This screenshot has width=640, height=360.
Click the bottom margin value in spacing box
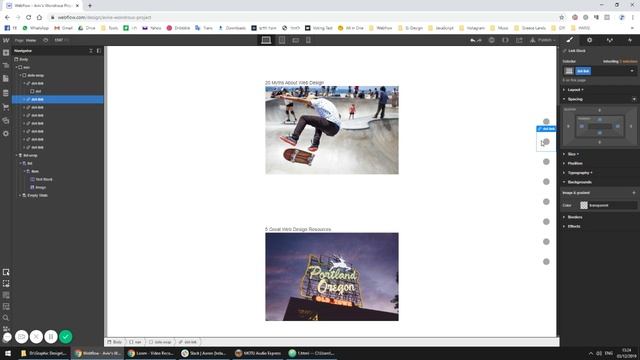point(600,142)
